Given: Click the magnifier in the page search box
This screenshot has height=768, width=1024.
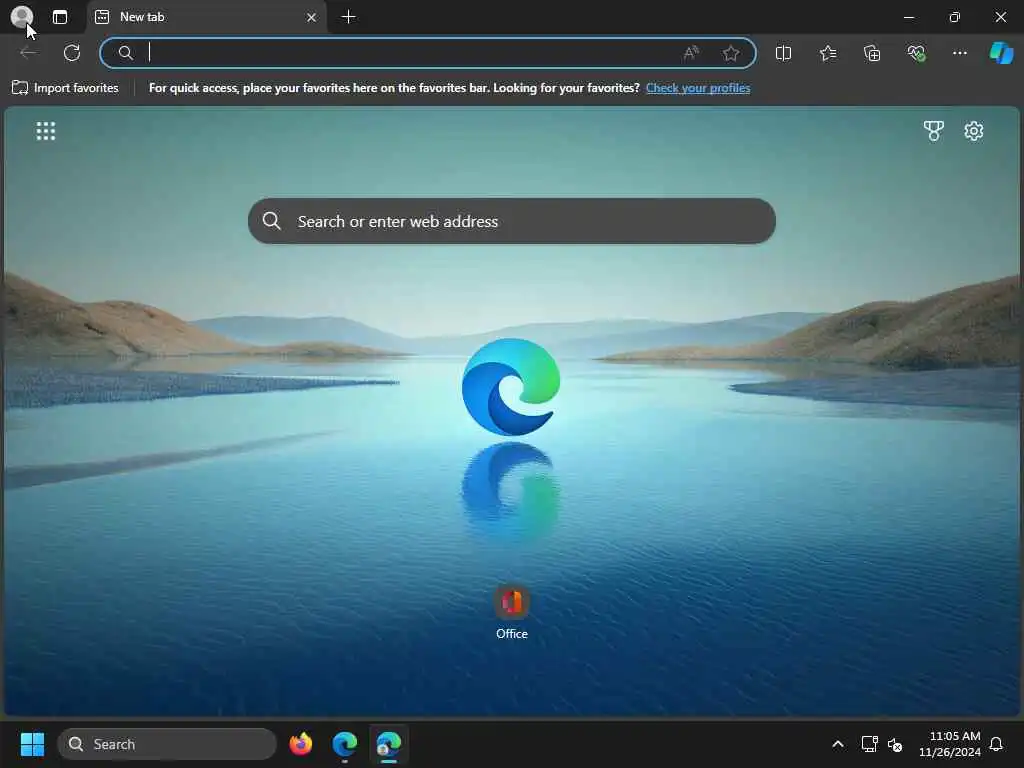Looking at the screenshot, I should coord(271,221).
